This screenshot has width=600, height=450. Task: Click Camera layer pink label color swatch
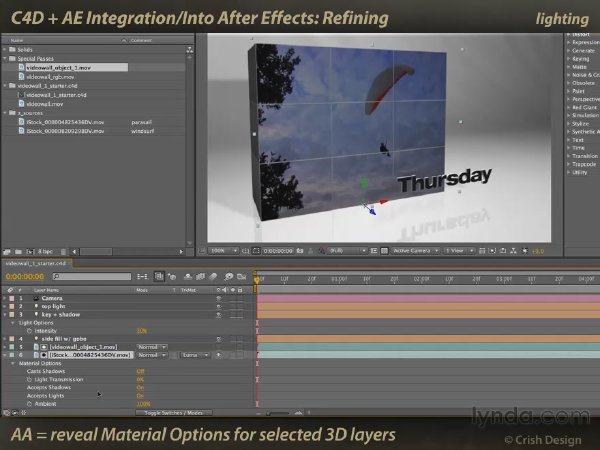pos(12,298)
